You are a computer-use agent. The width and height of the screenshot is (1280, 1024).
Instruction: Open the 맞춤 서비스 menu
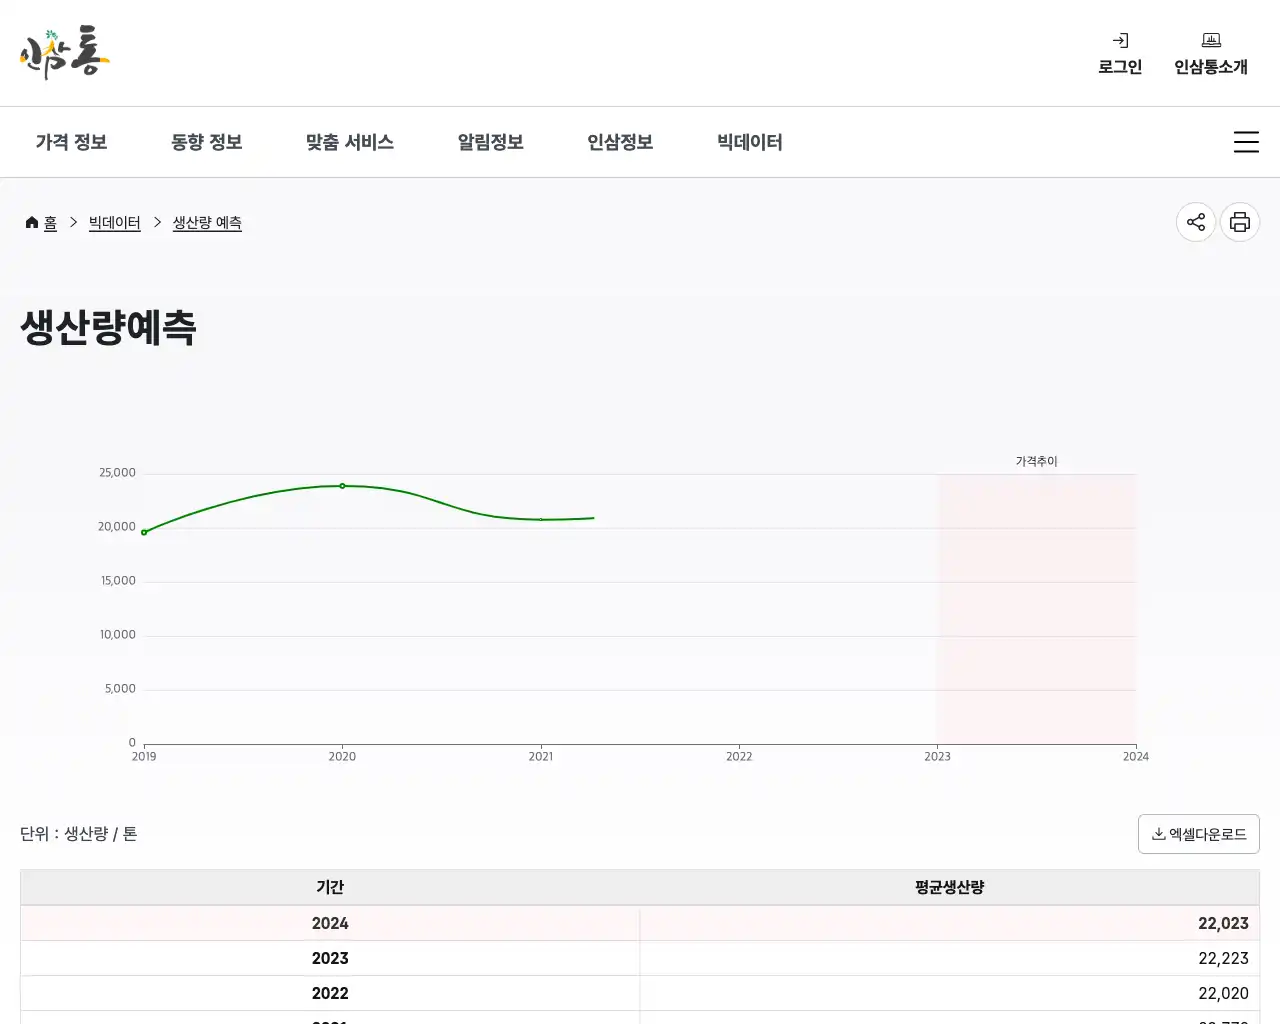350,142
